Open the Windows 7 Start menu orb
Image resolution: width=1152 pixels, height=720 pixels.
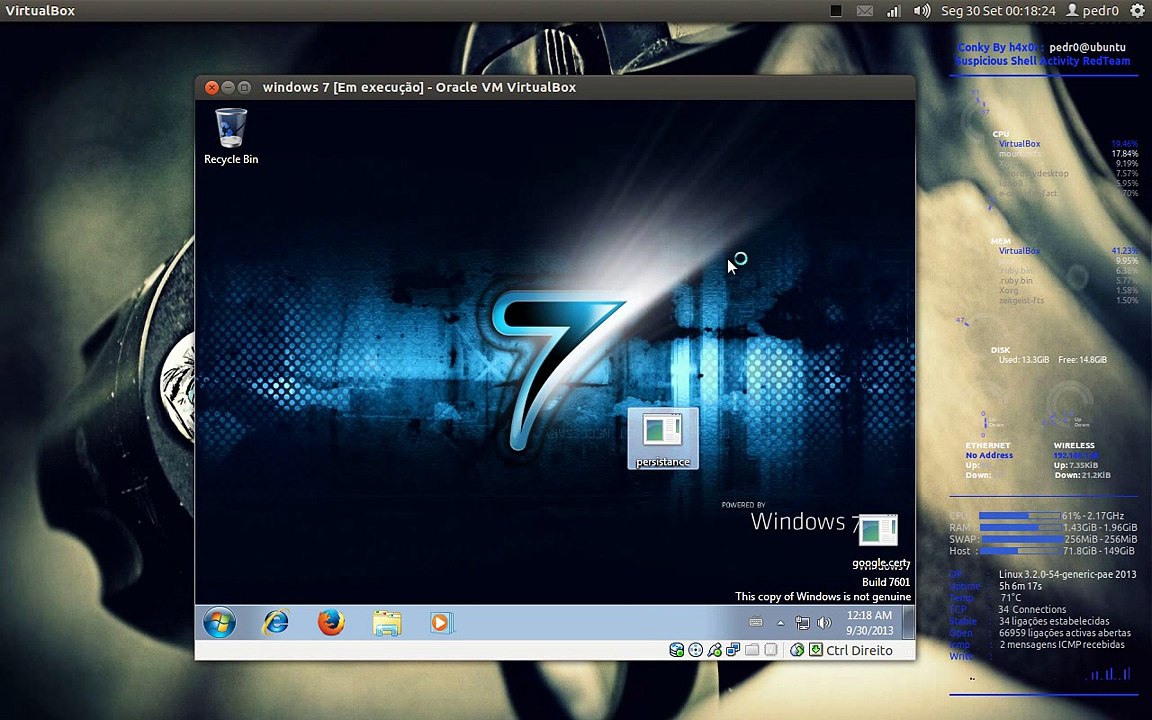tap(219, 623)
